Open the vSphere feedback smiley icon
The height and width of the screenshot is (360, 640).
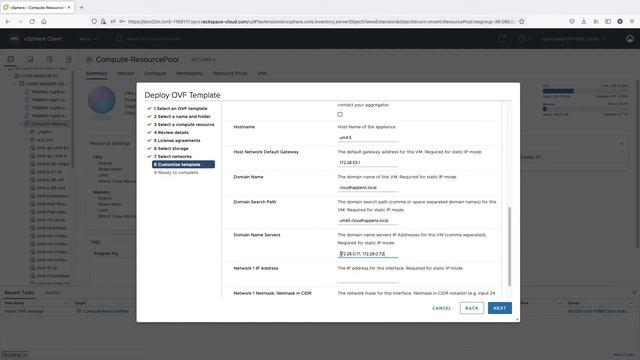tap(630, 39)
